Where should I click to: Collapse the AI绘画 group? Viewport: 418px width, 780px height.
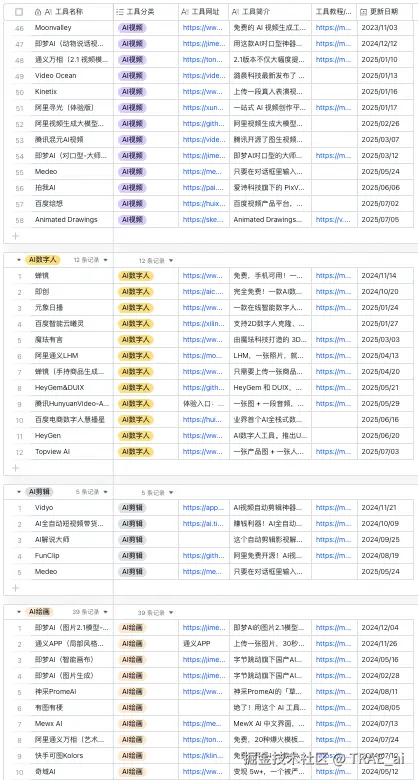click(x=19, y=612)
